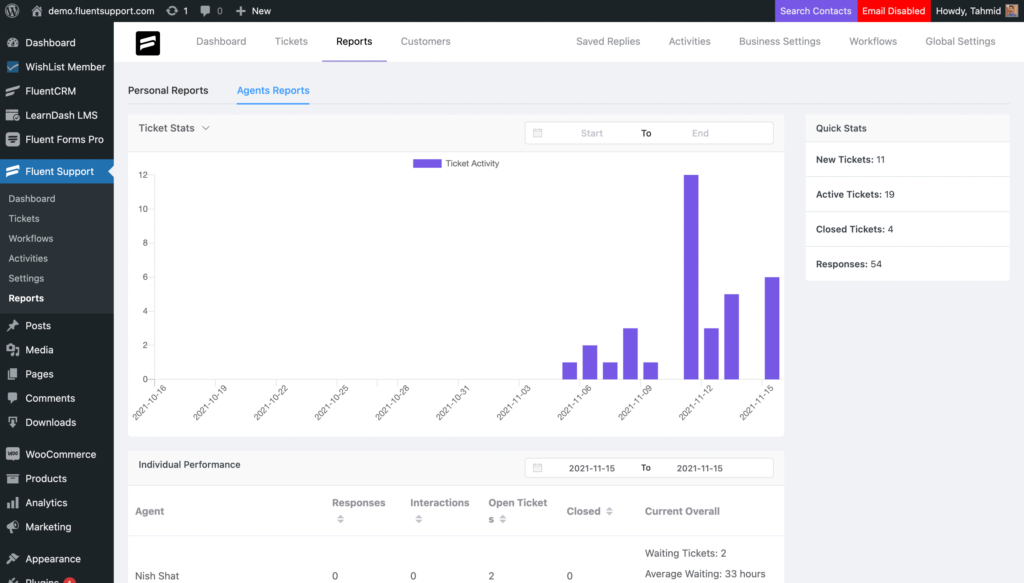
Task: Open Howdy, Tahmid account menu
Action: pos(976,11)
